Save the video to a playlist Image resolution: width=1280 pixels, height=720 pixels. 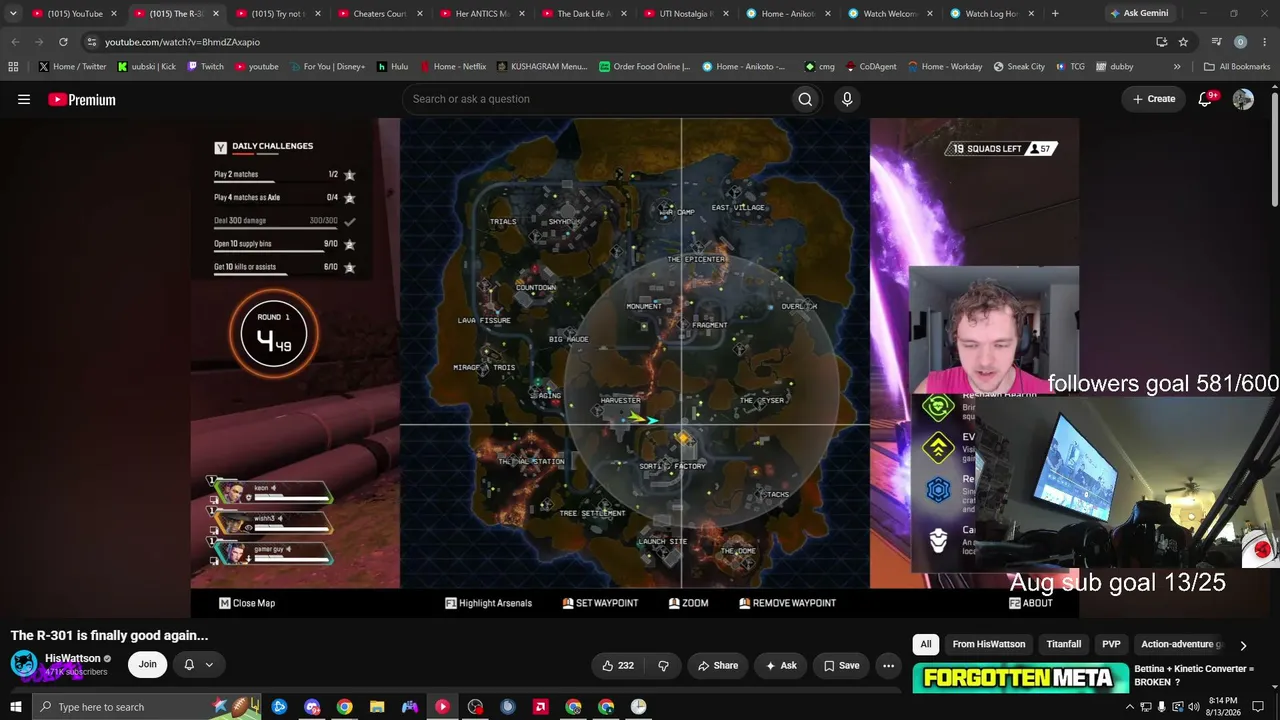pyautogui.click(x=841, y=665)
